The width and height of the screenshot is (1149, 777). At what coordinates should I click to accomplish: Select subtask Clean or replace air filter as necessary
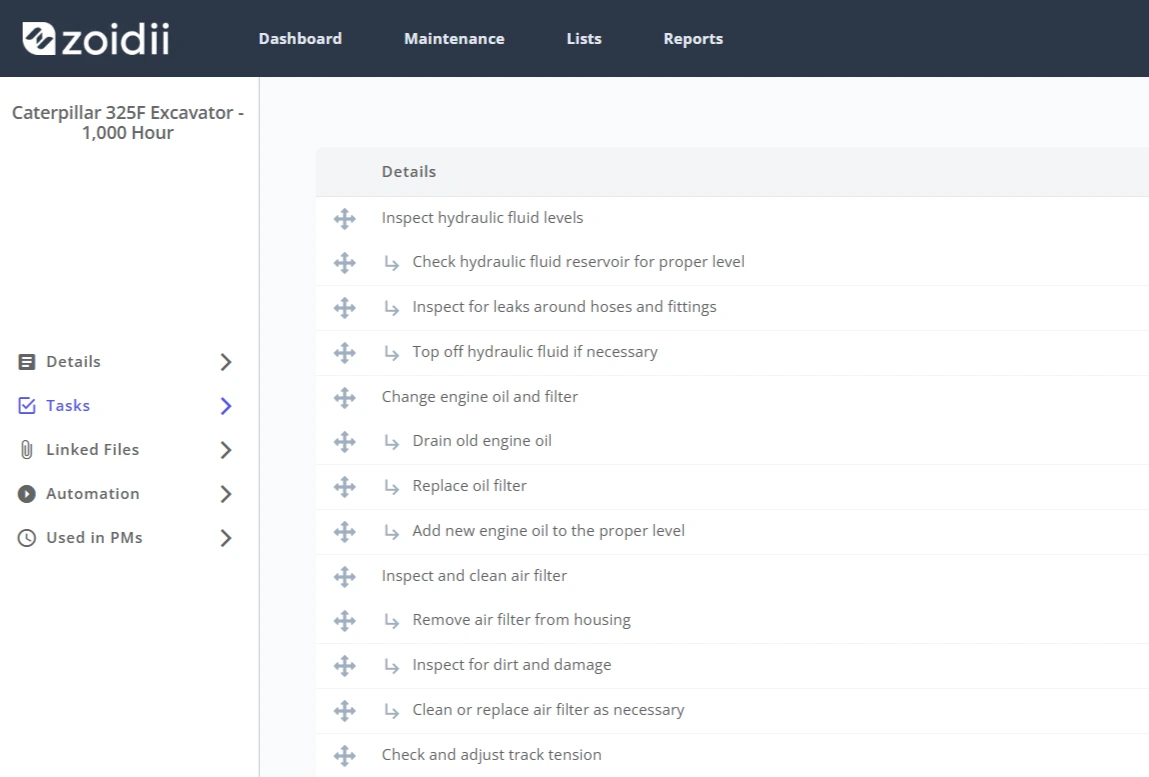pyautogui.click(x=548, y=710)
